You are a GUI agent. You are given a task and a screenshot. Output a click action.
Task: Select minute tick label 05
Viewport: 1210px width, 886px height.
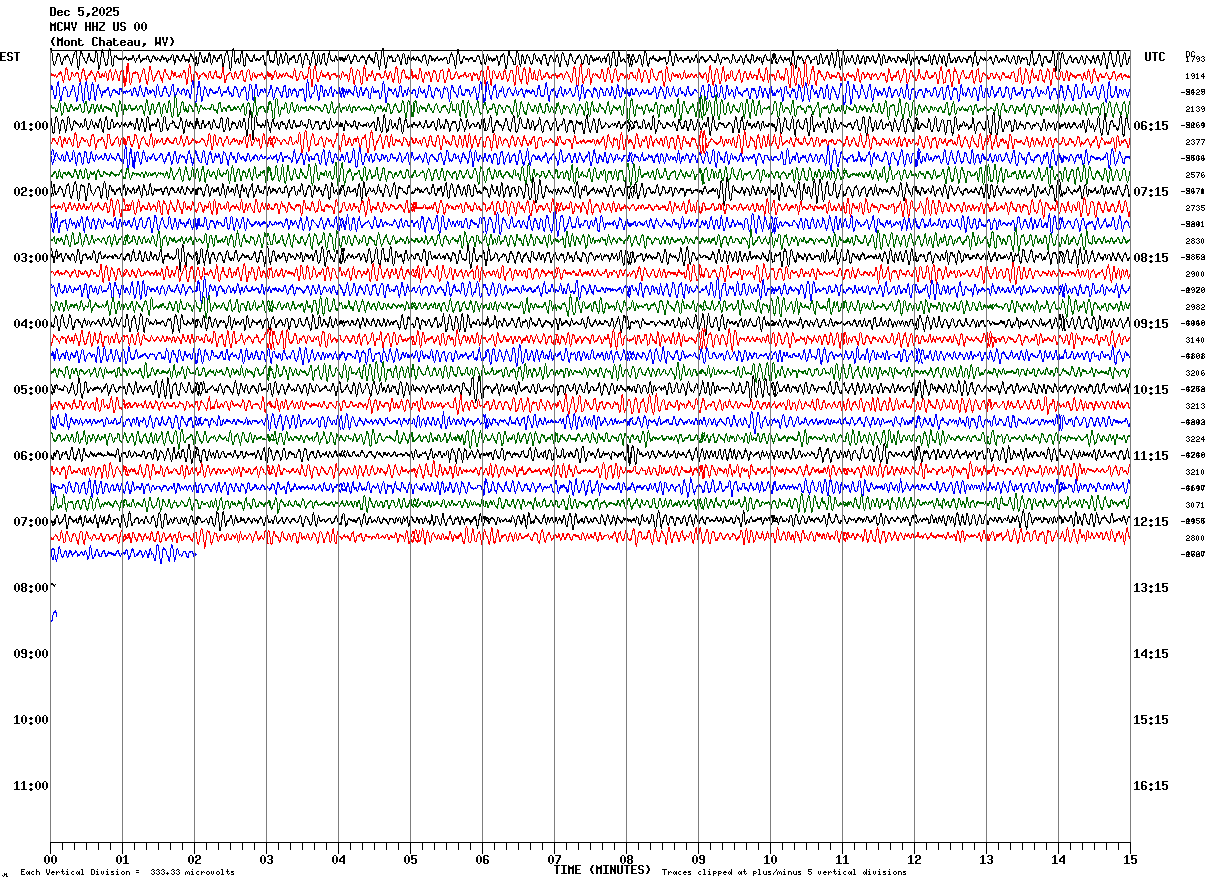pyautogui.click(x=411, y=860)
